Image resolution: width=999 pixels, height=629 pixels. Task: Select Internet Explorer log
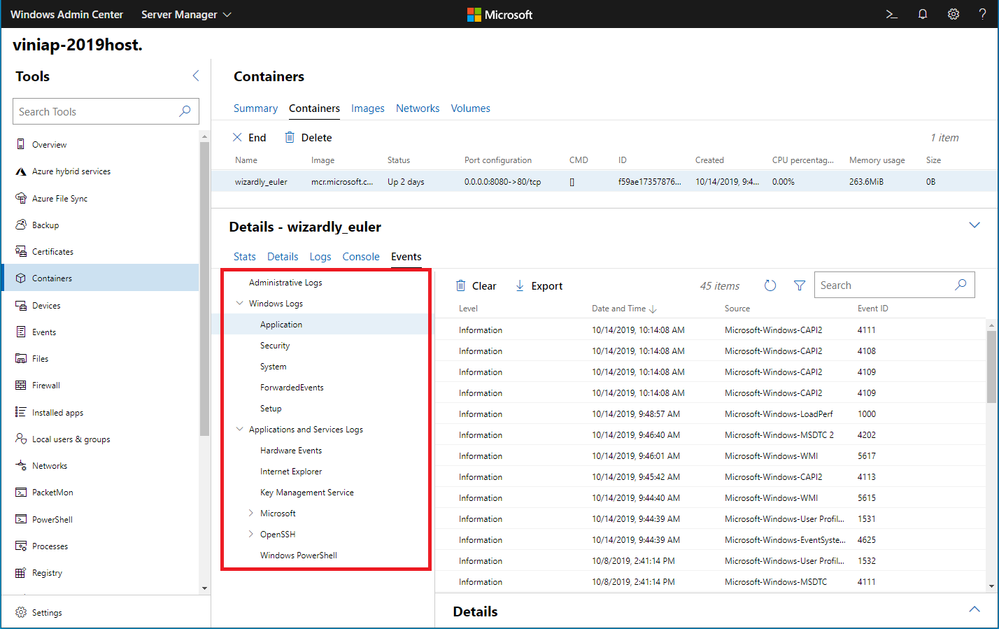[291, 472]
